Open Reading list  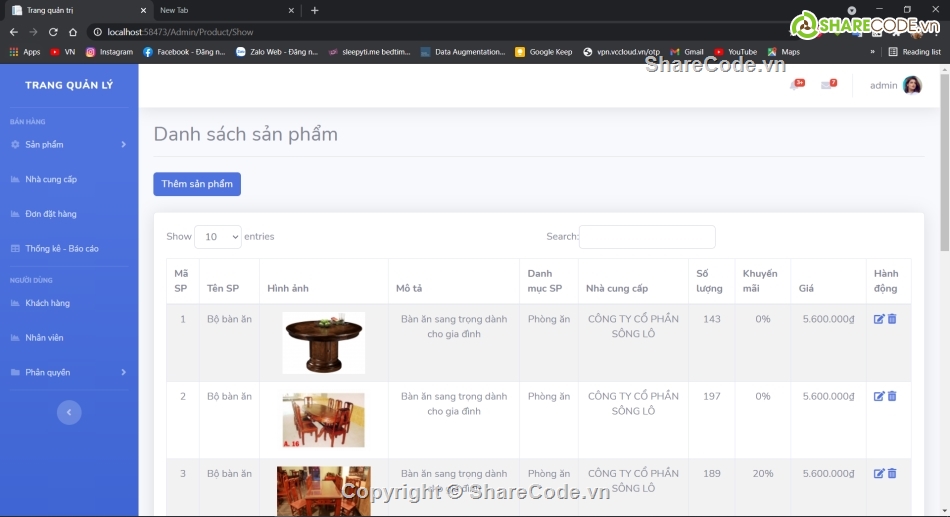click(x=915, y=52)
